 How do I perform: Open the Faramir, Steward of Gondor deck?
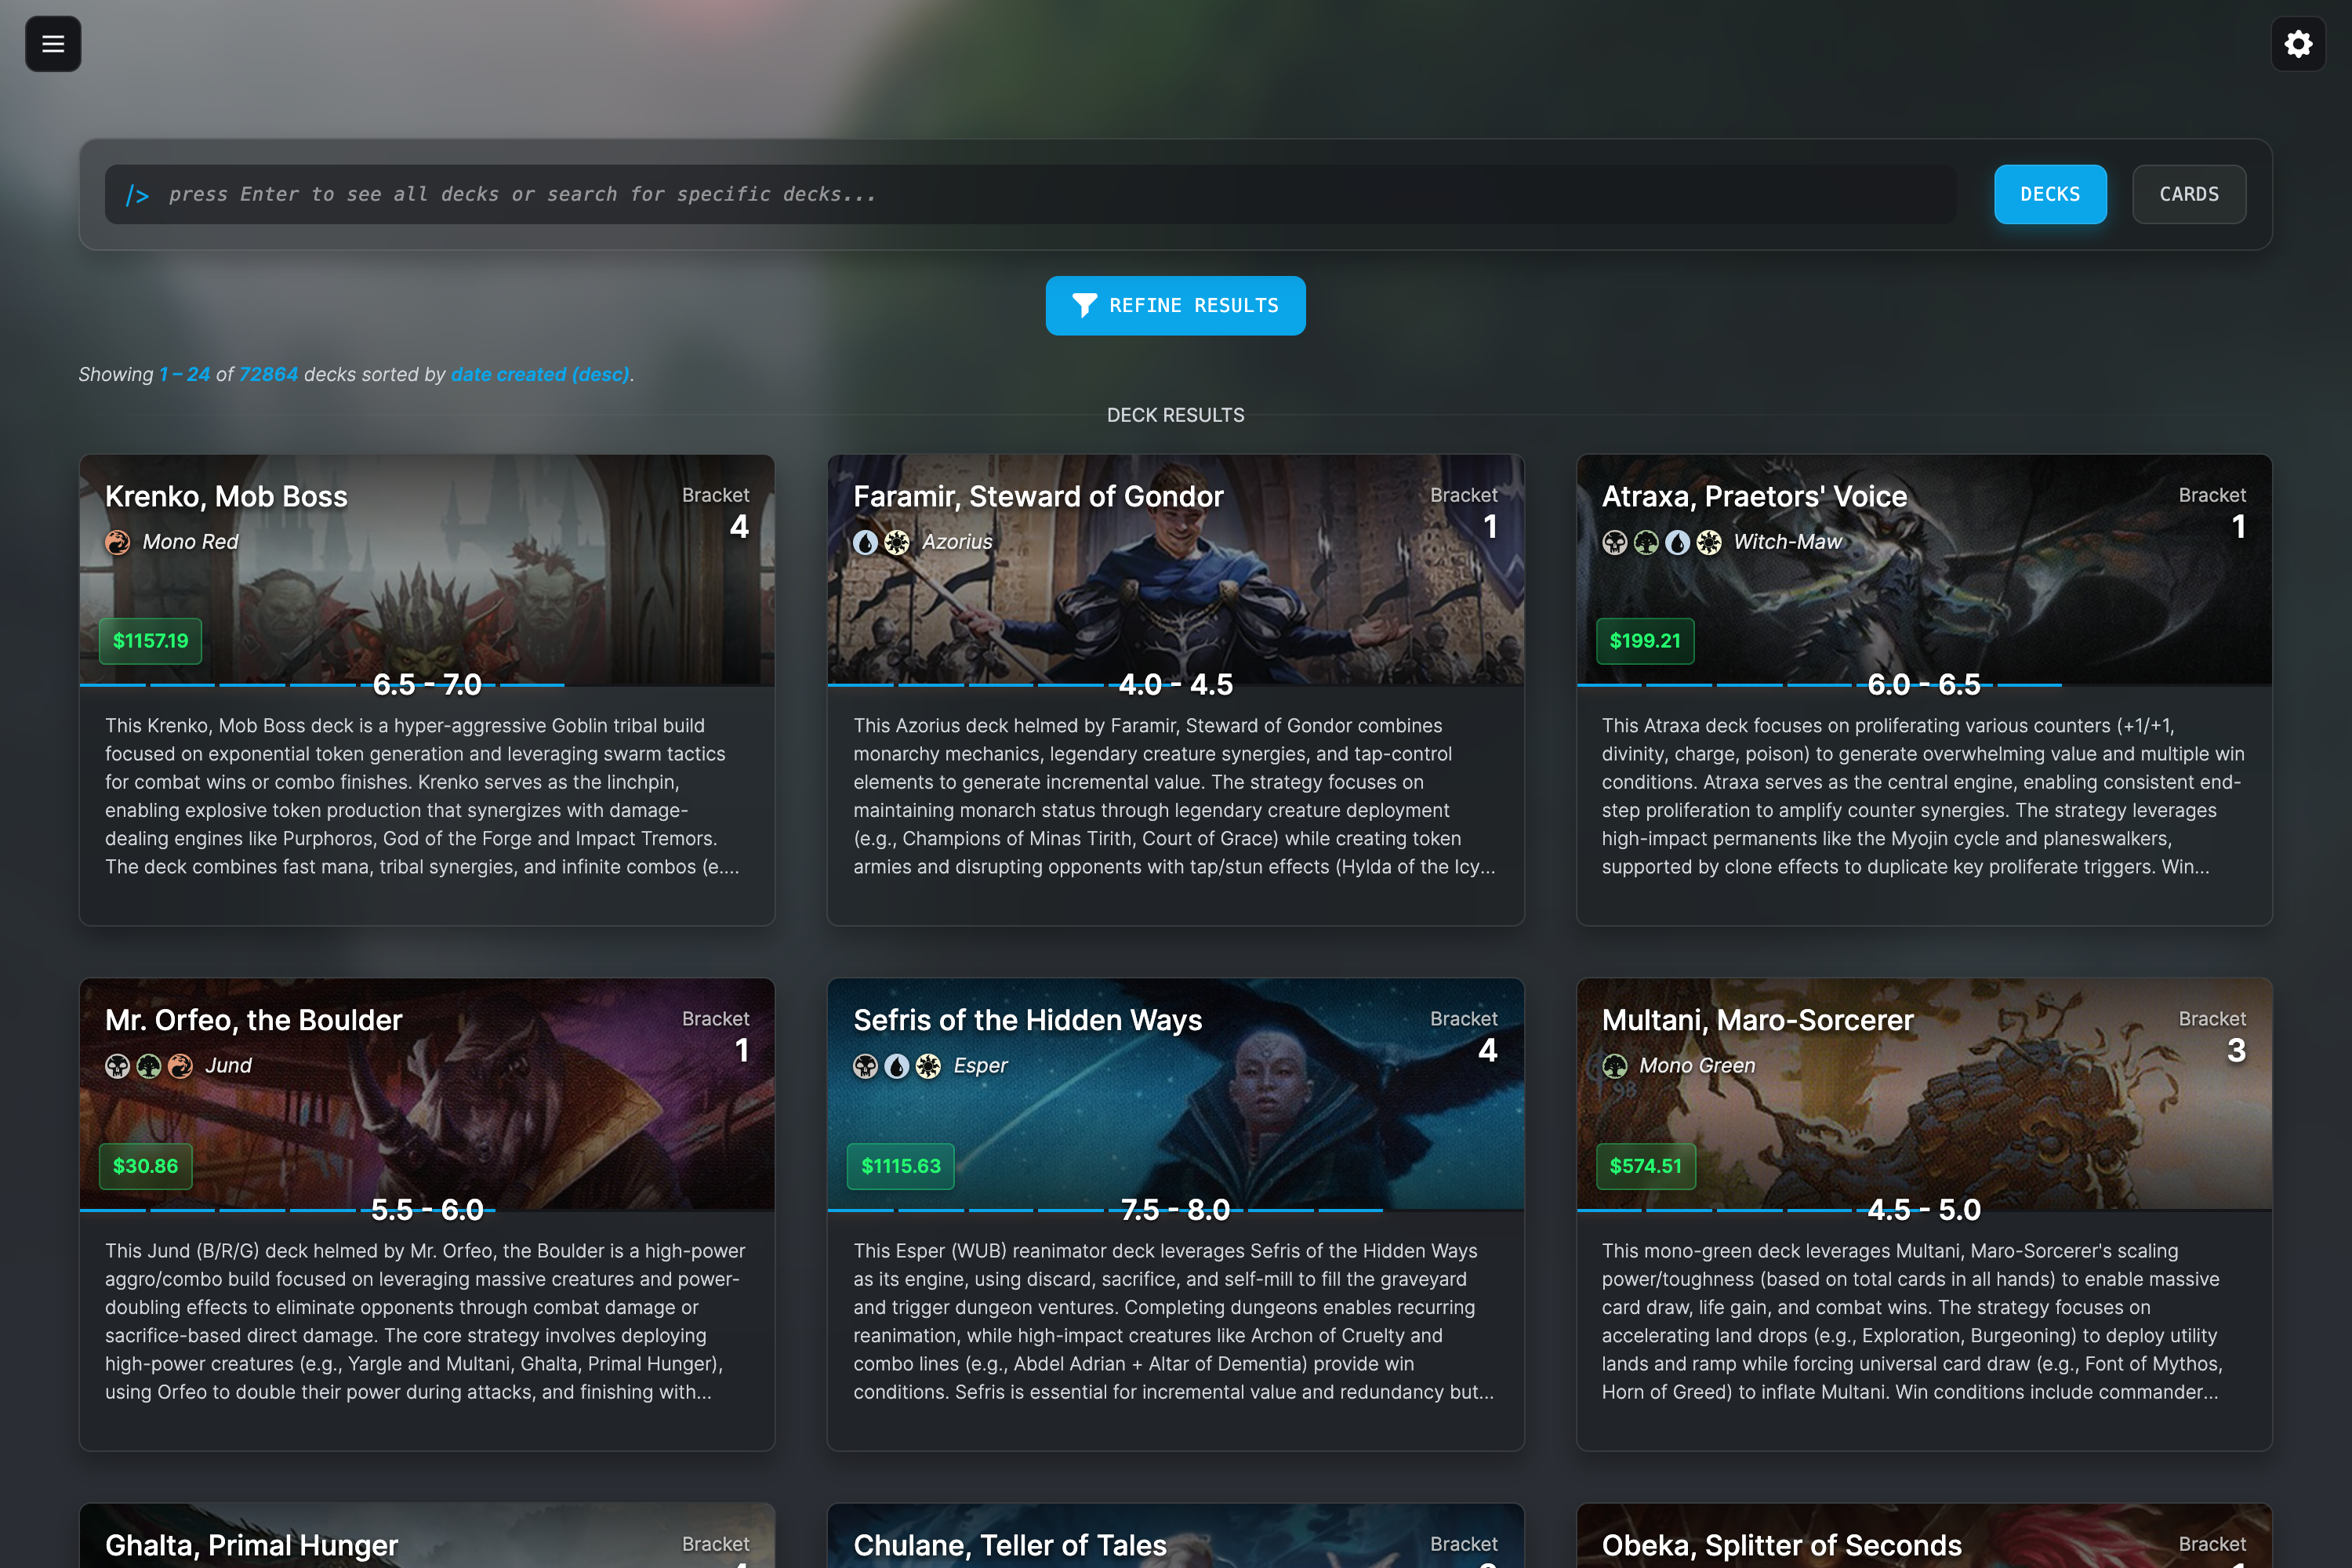[1038, 496]
